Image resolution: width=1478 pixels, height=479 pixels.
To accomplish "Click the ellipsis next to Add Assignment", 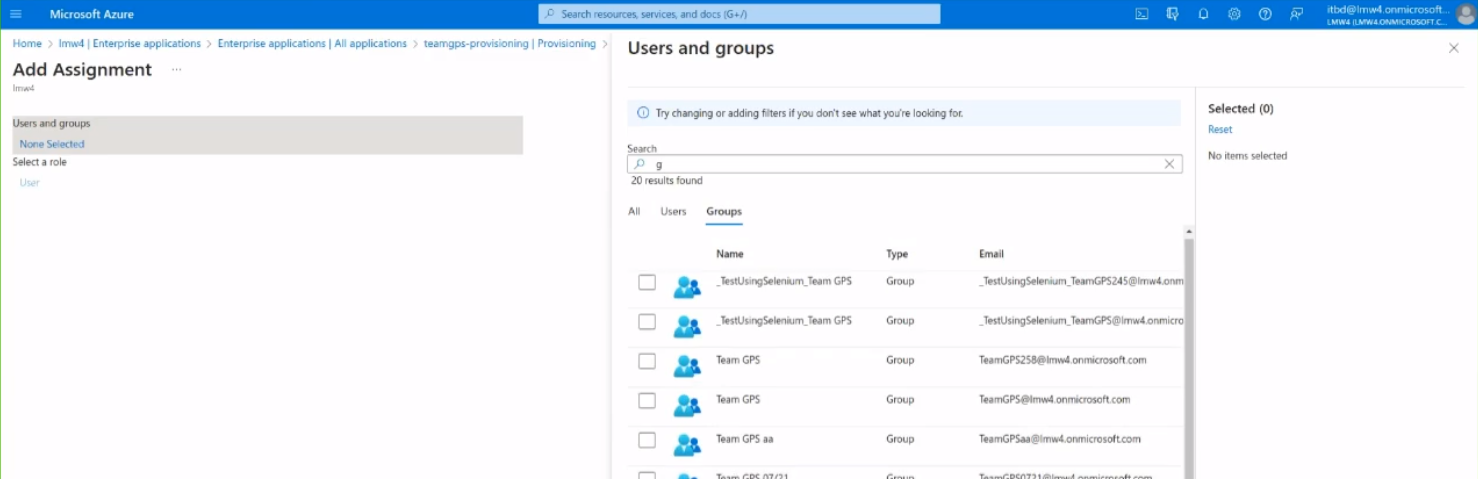I will [177, 70].
